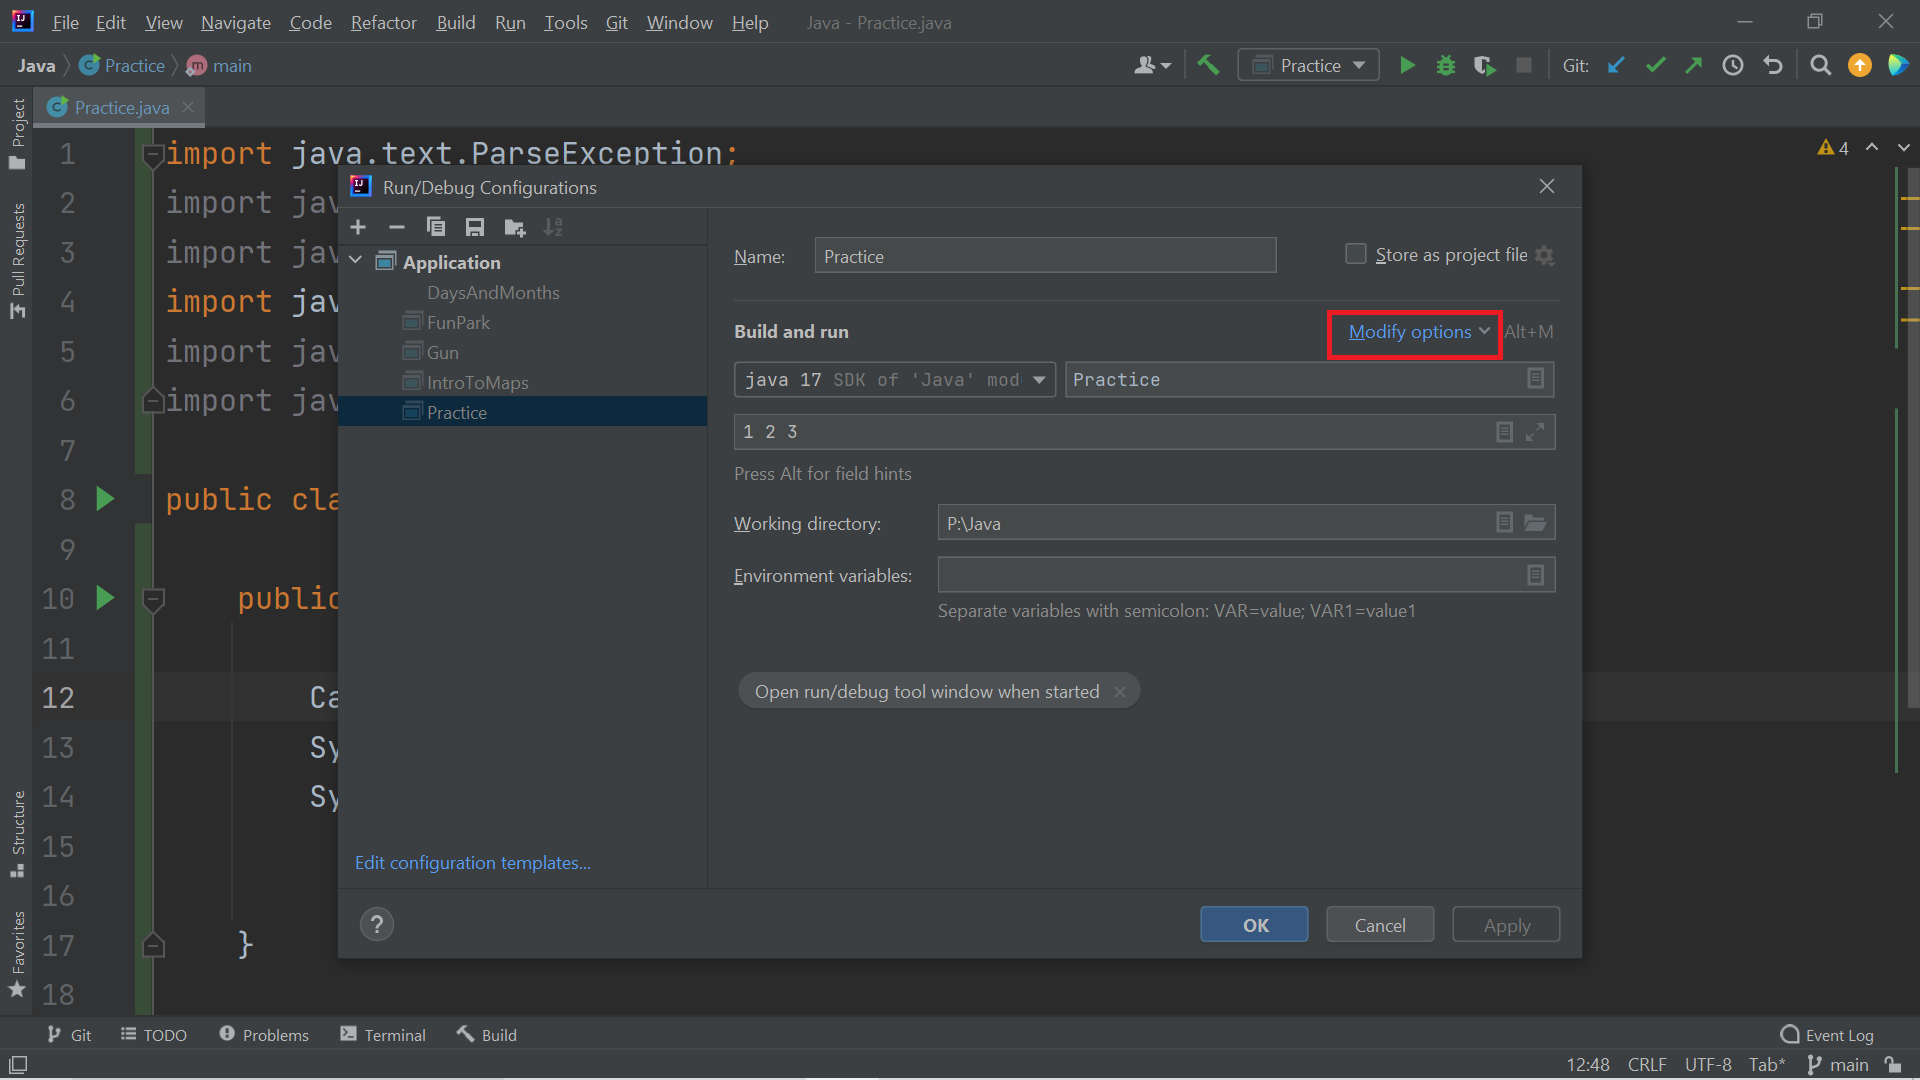This screenshot has width=1920, height=1080.
Task: Open the Terminal tool window tab
Action: 384,1035
